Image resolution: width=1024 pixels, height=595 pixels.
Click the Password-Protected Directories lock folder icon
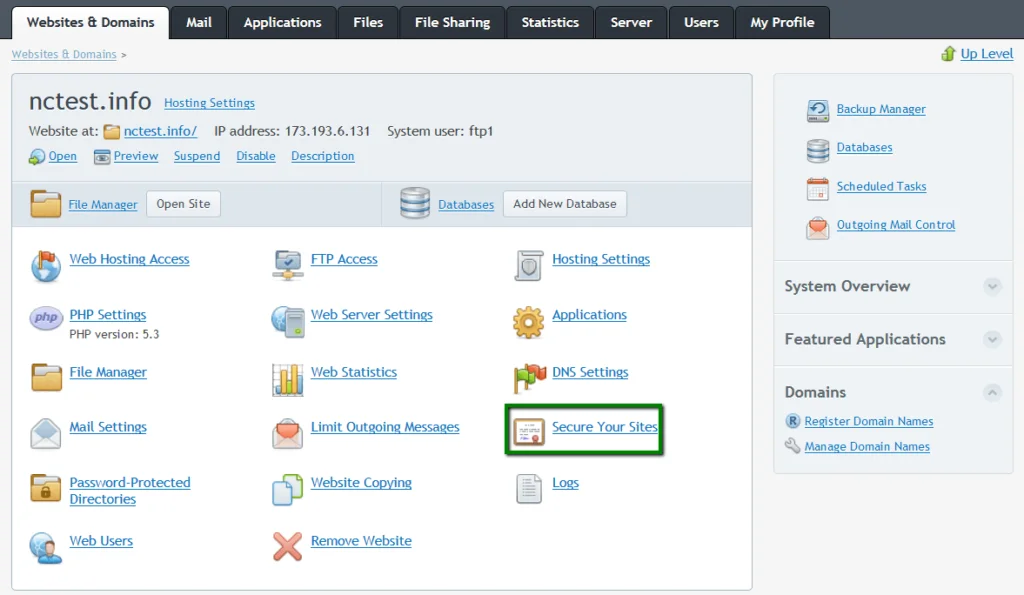click(x=46, y=488)
